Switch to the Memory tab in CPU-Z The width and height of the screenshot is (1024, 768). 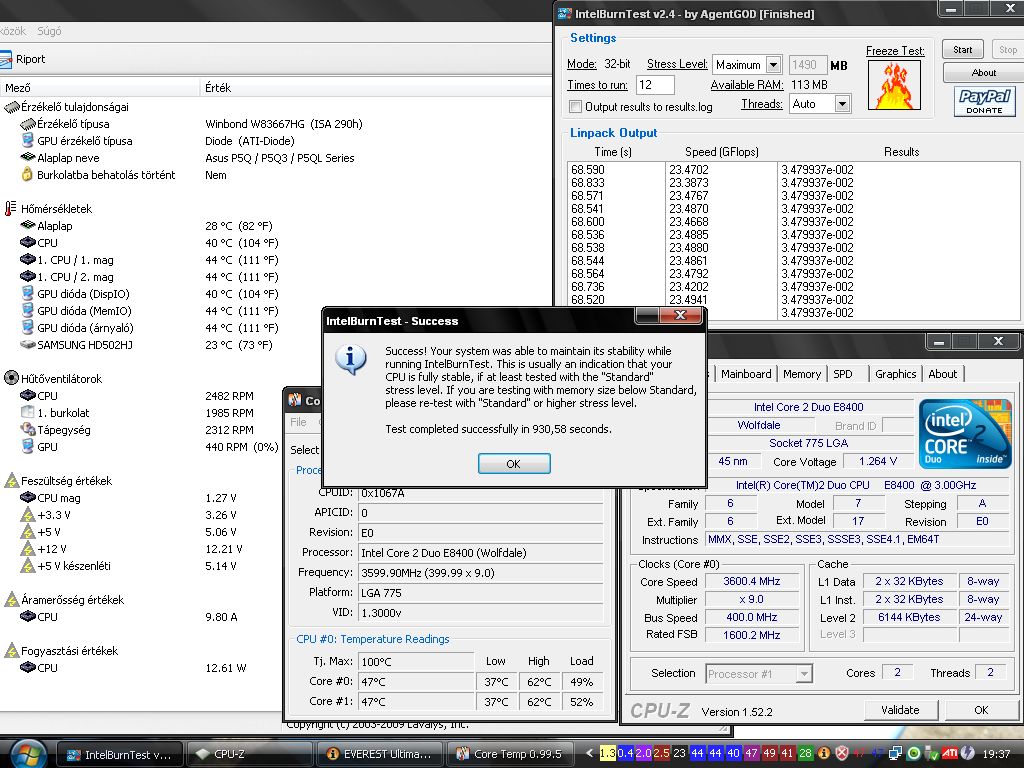[801, 374]
